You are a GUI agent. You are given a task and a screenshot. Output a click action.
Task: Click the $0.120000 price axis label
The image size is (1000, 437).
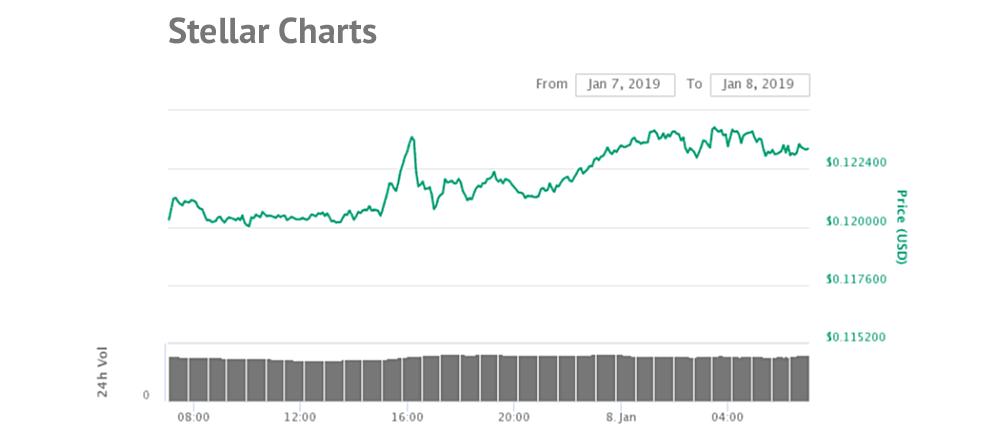tap(854, 221)
